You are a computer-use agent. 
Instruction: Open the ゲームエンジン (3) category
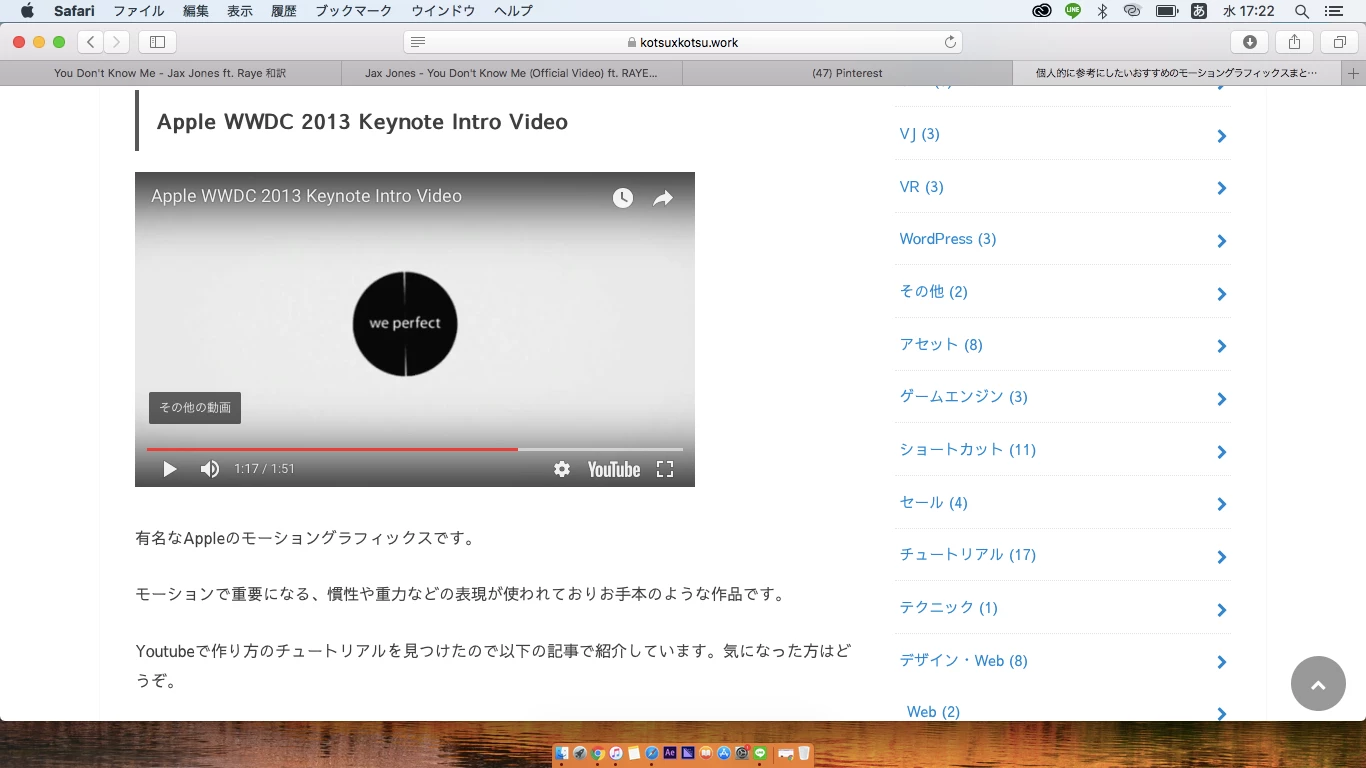click(964, 397)
